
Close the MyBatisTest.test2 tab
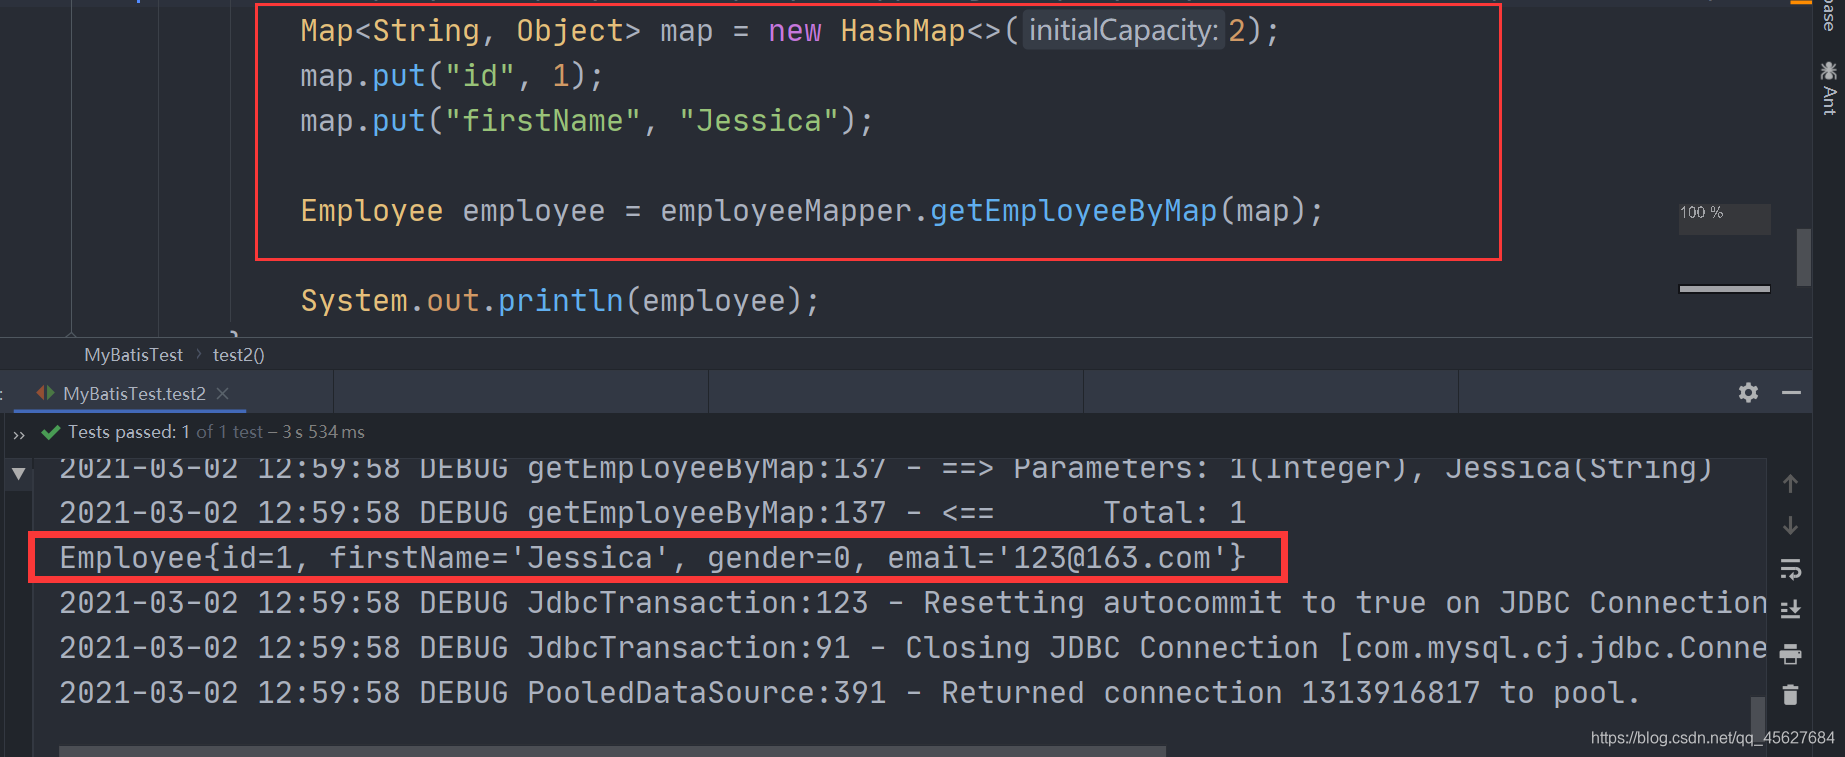tap(223, 393)
